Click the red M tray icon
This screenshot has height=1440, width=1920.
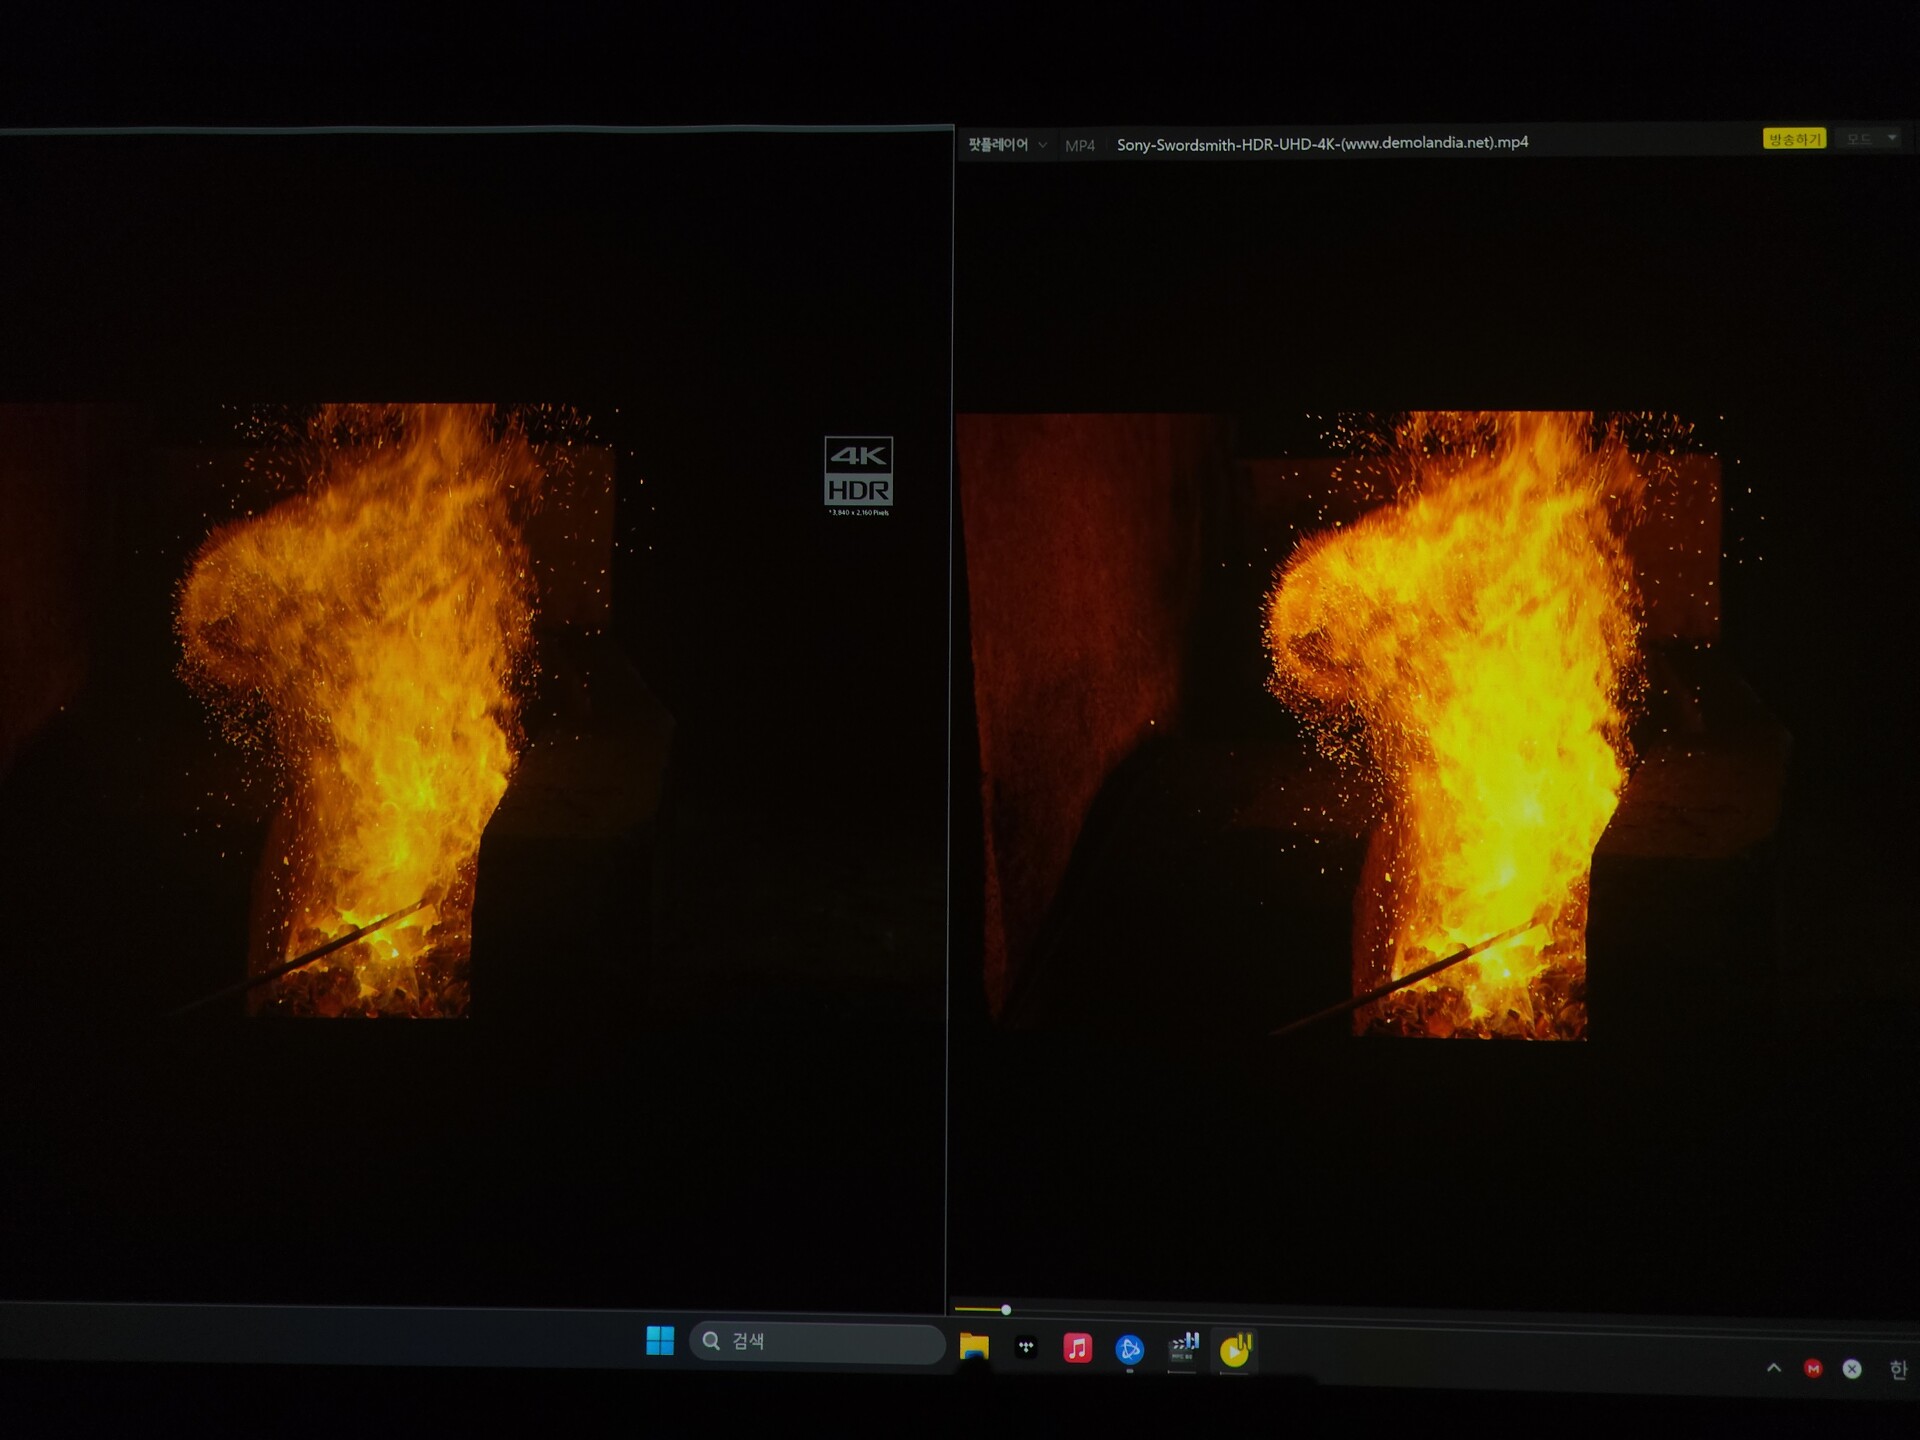point(1813,1369)
